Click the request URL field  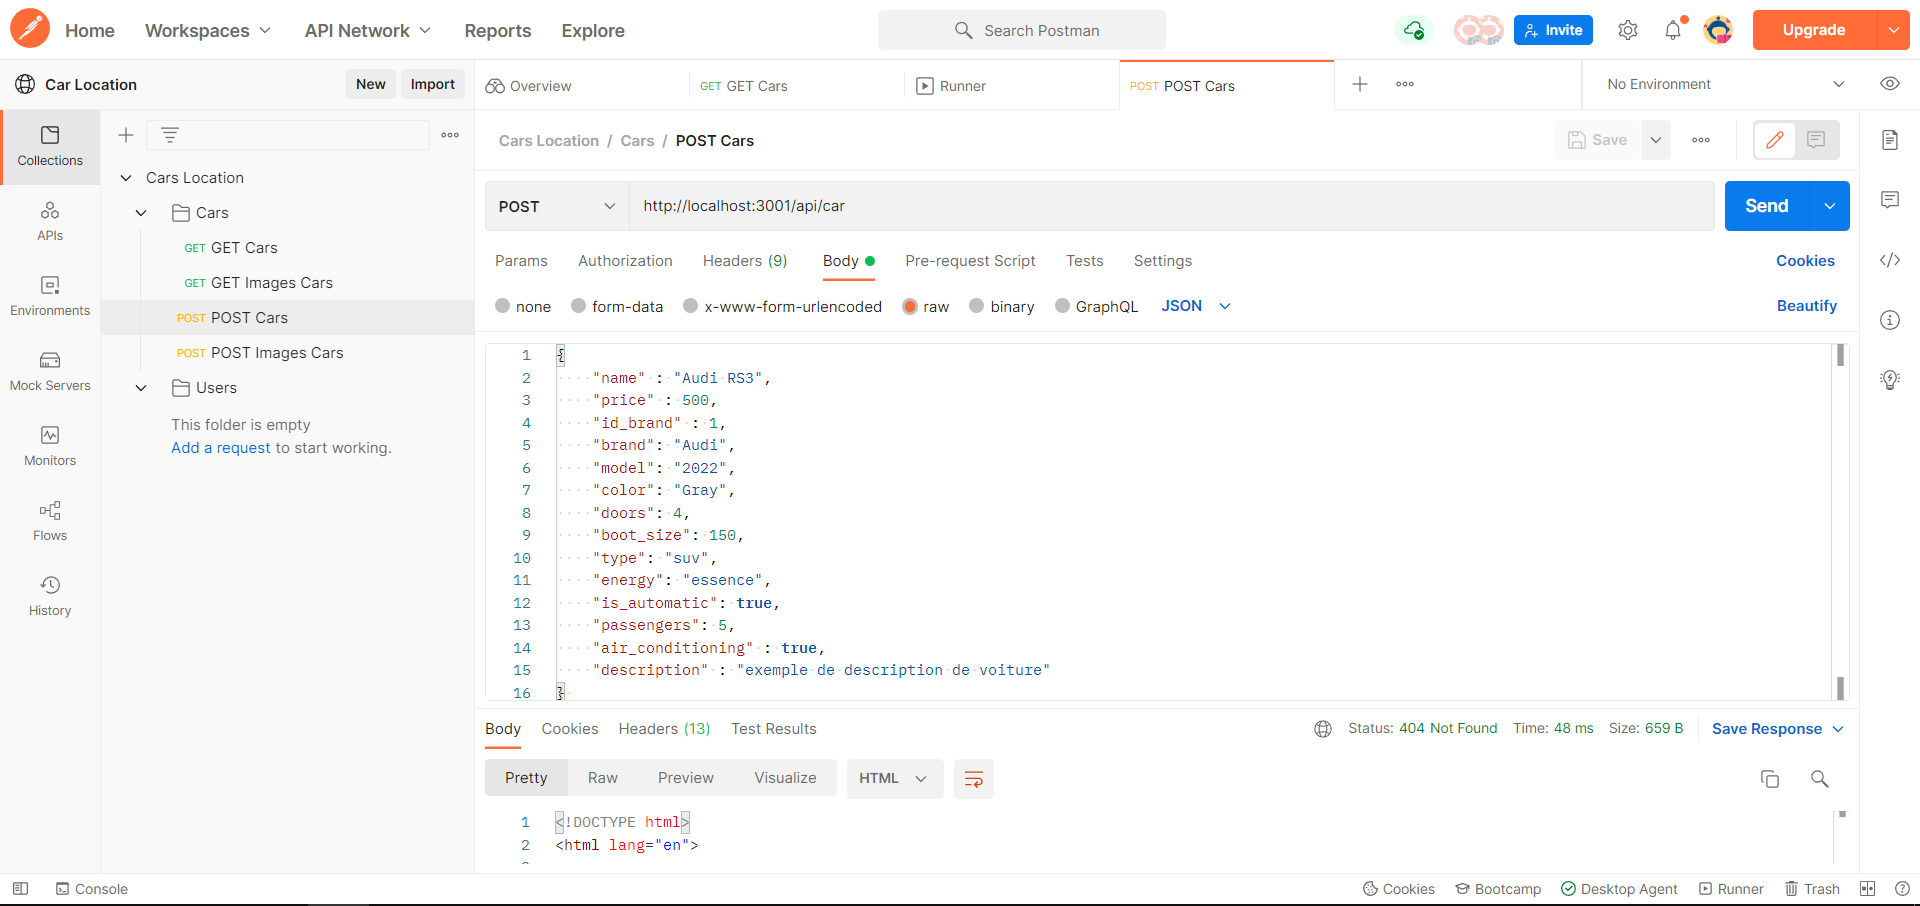pyautogui.click(x=1172, y=206)
